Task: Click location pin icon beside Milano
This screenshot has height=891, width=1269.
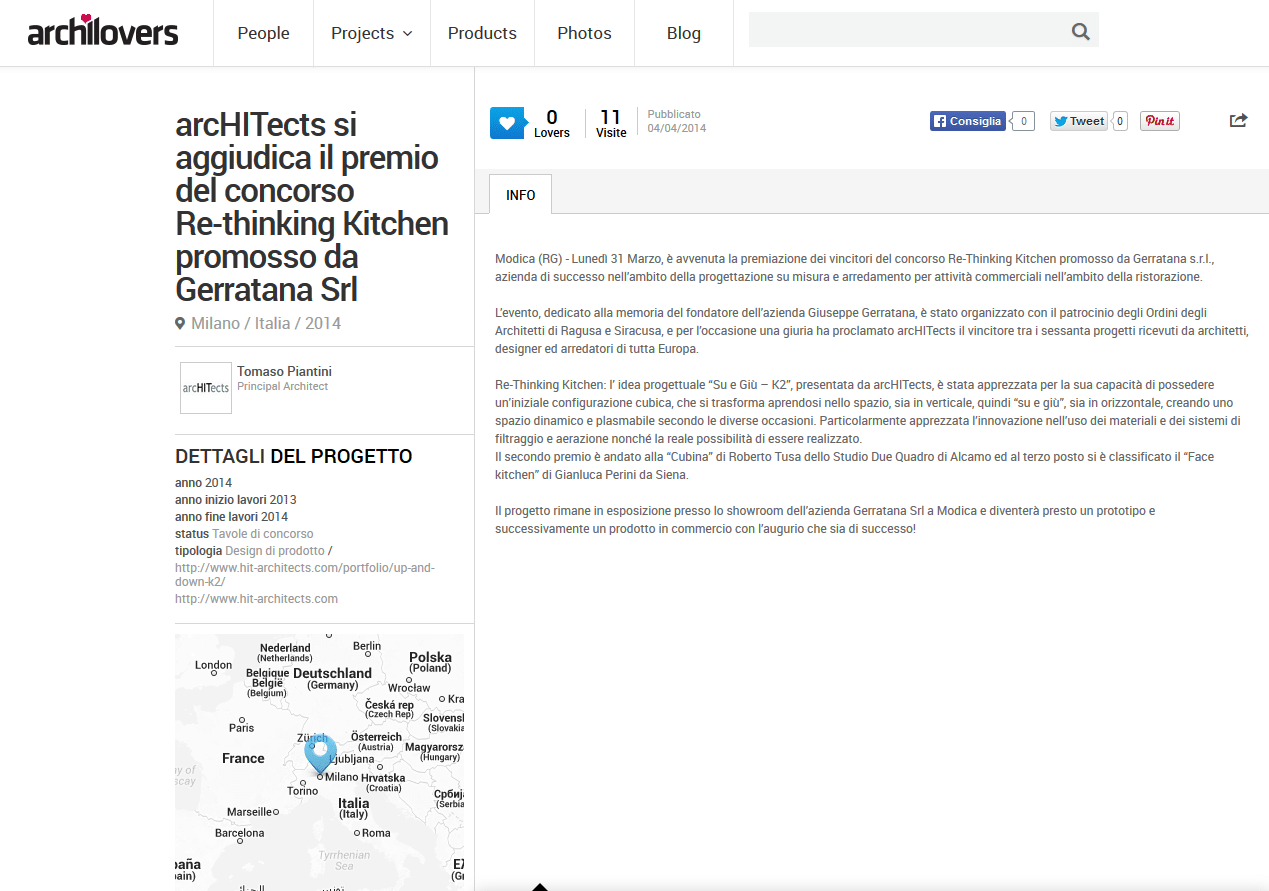Action: point(180,323)
